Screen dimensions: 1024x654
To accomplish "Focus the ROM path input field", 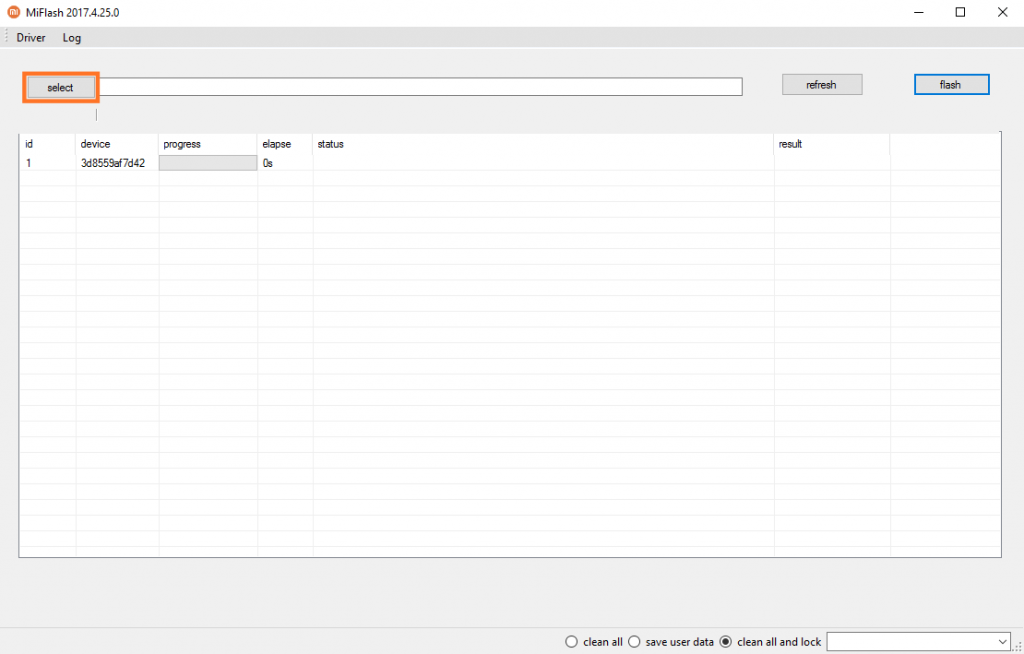I will pos(419,87).
